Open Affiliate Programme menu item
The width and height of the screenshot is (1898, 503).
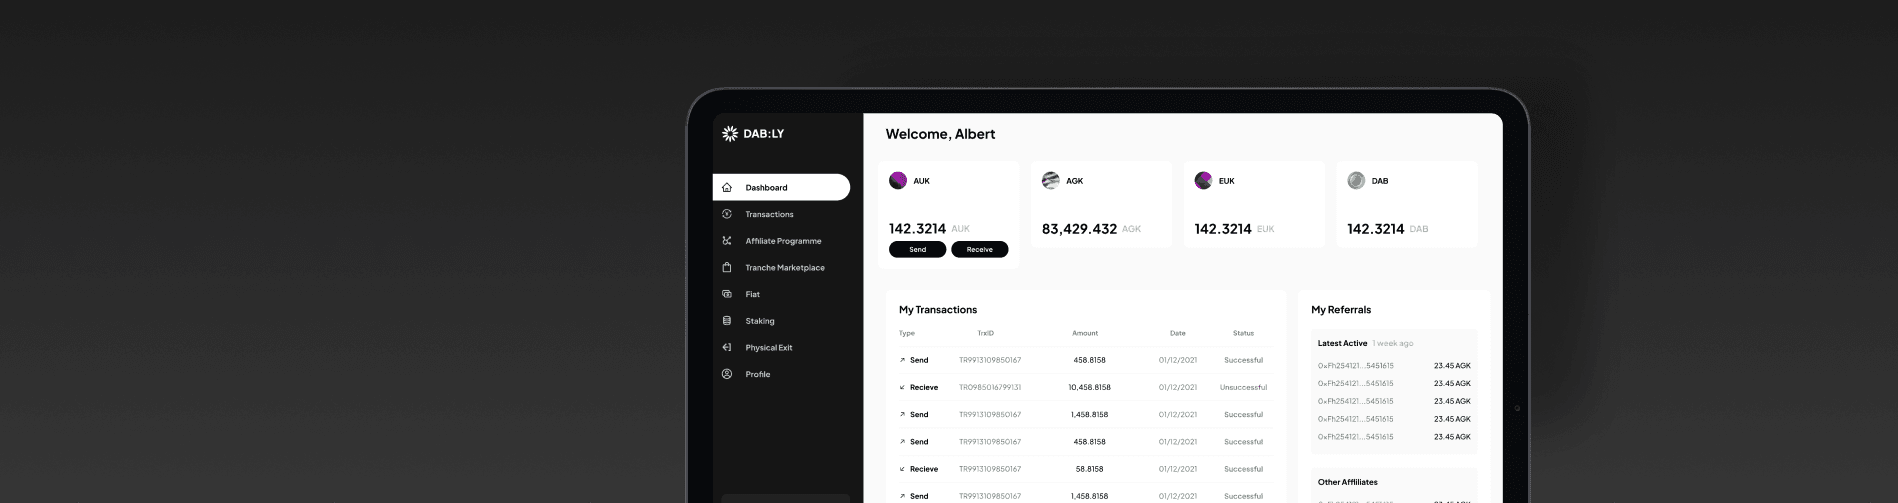coord(781,241)
